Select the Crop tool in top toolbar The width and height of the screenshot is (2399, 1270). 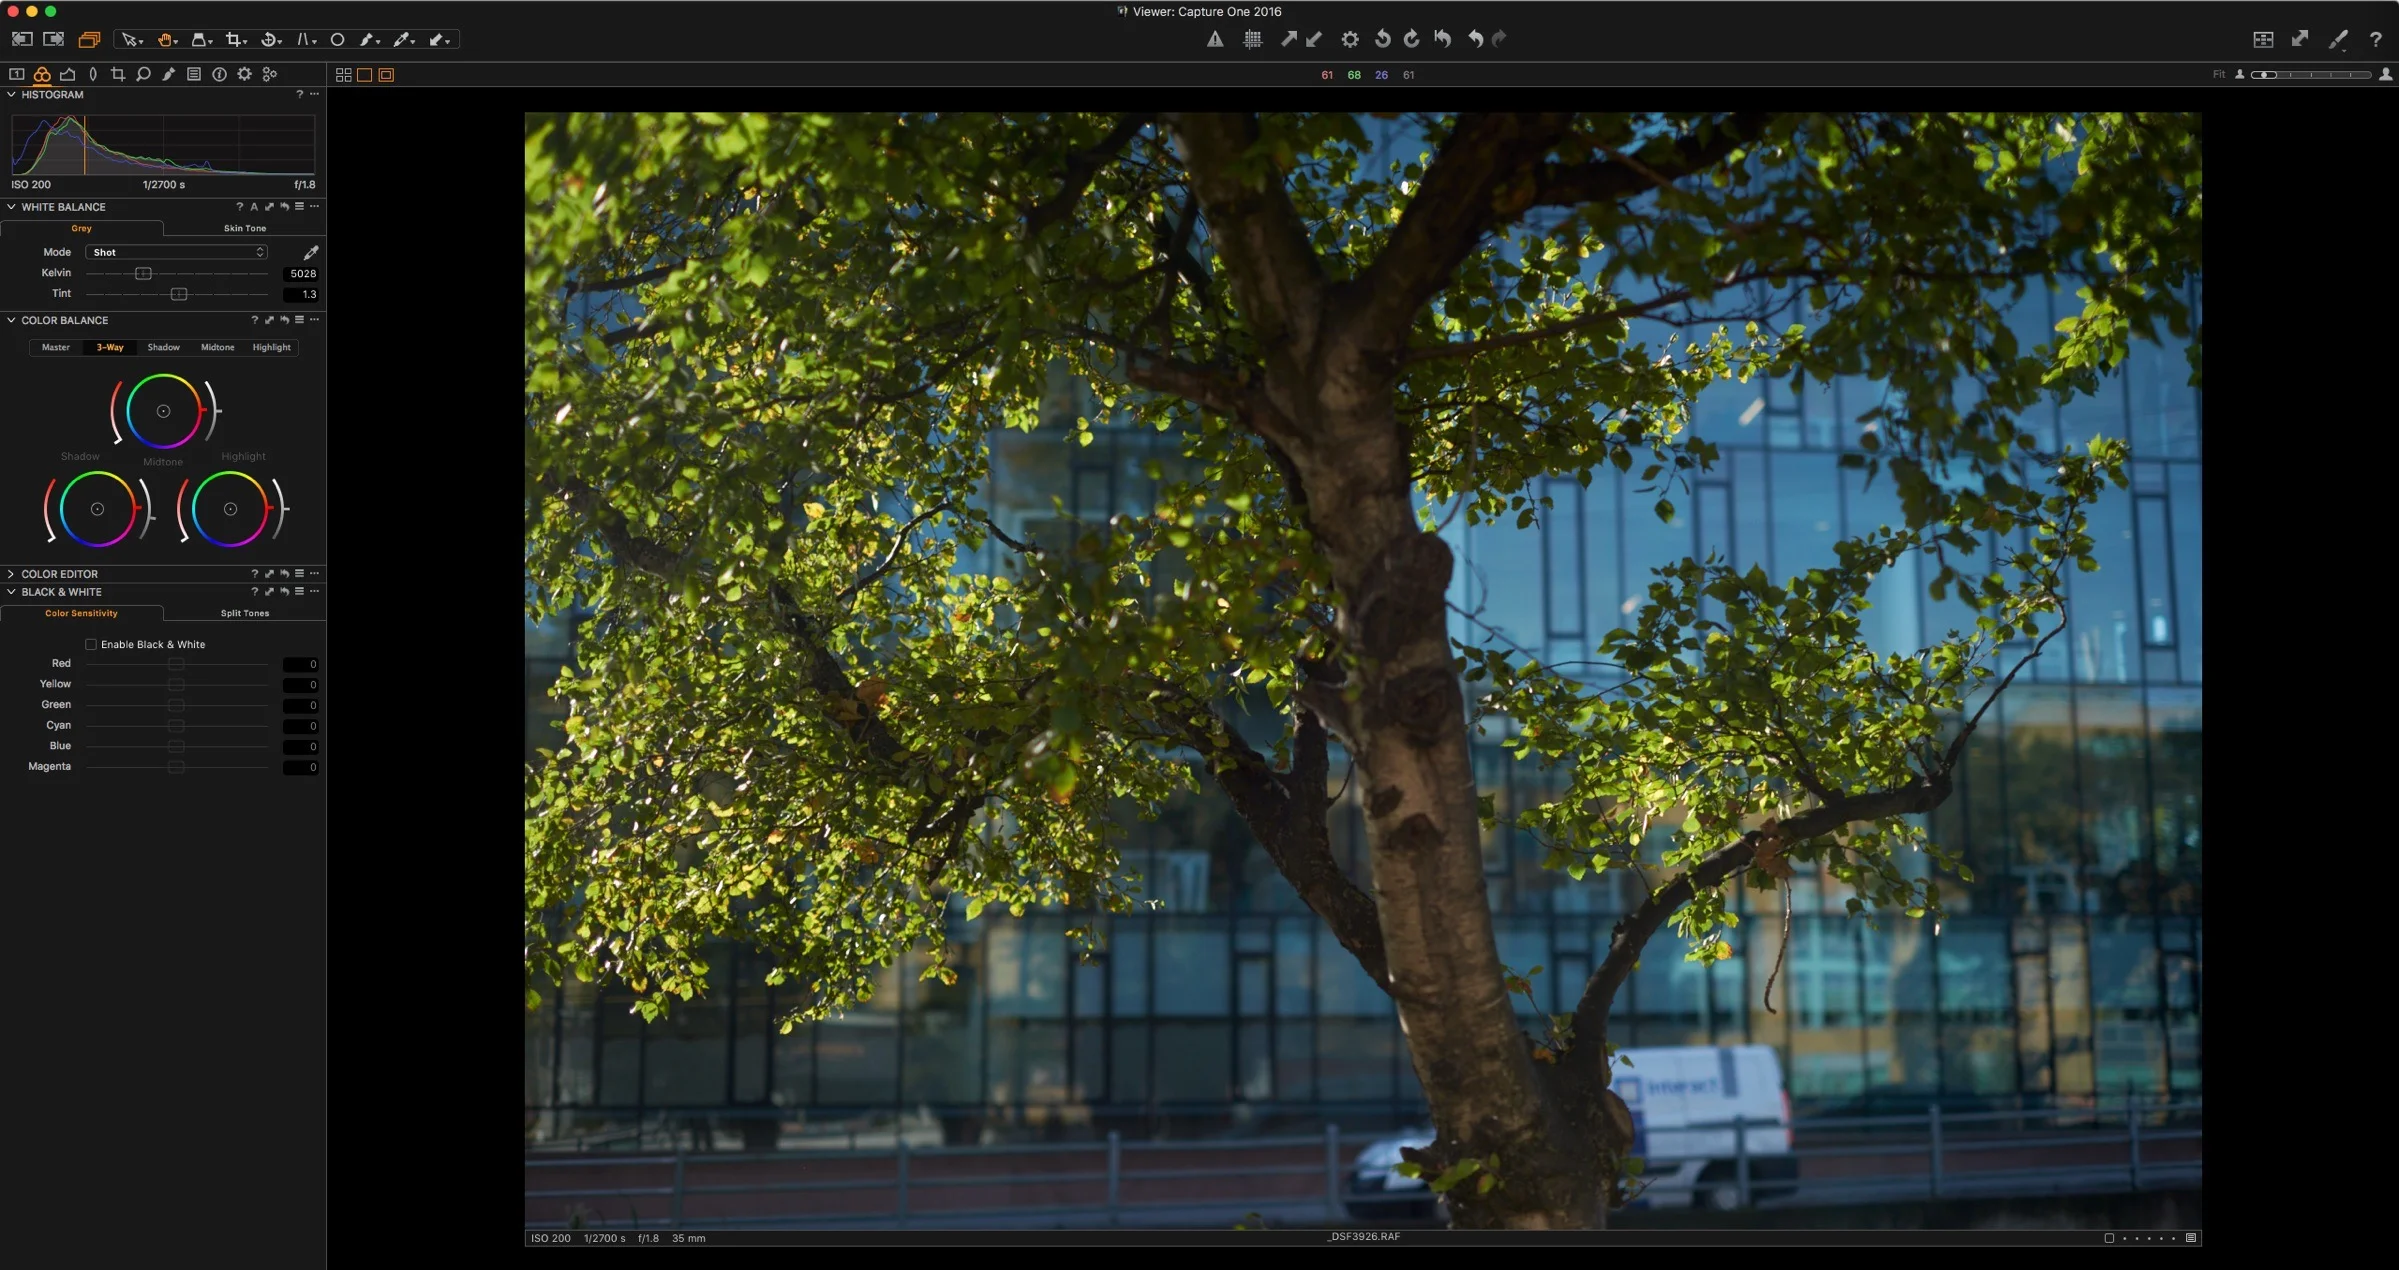pyautogui.click(x=233, y=40)
